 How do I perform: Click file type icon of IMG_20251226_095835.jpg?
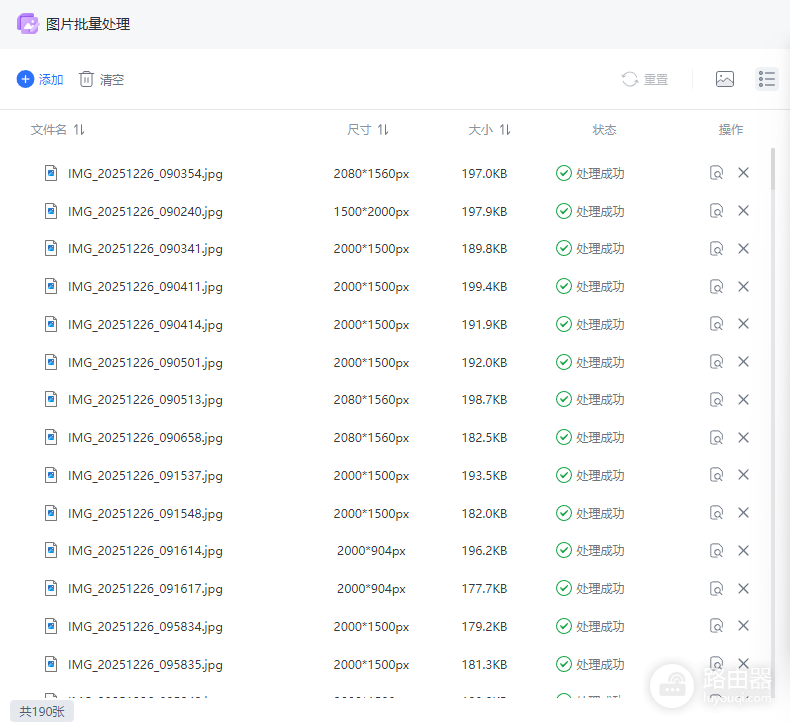click(51, 664)
